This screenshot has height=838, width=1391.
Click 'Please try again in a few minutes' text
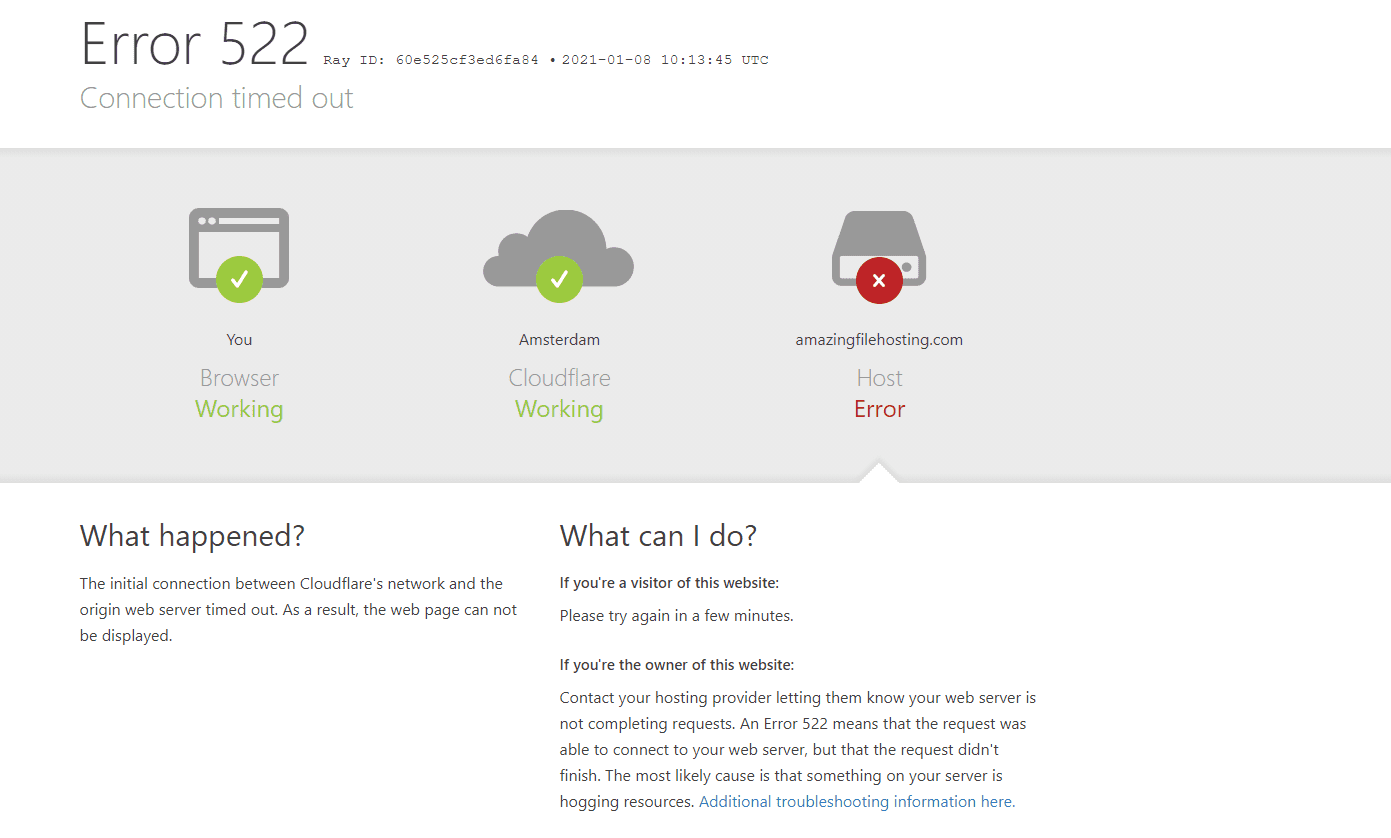click(x=676, y=616)
